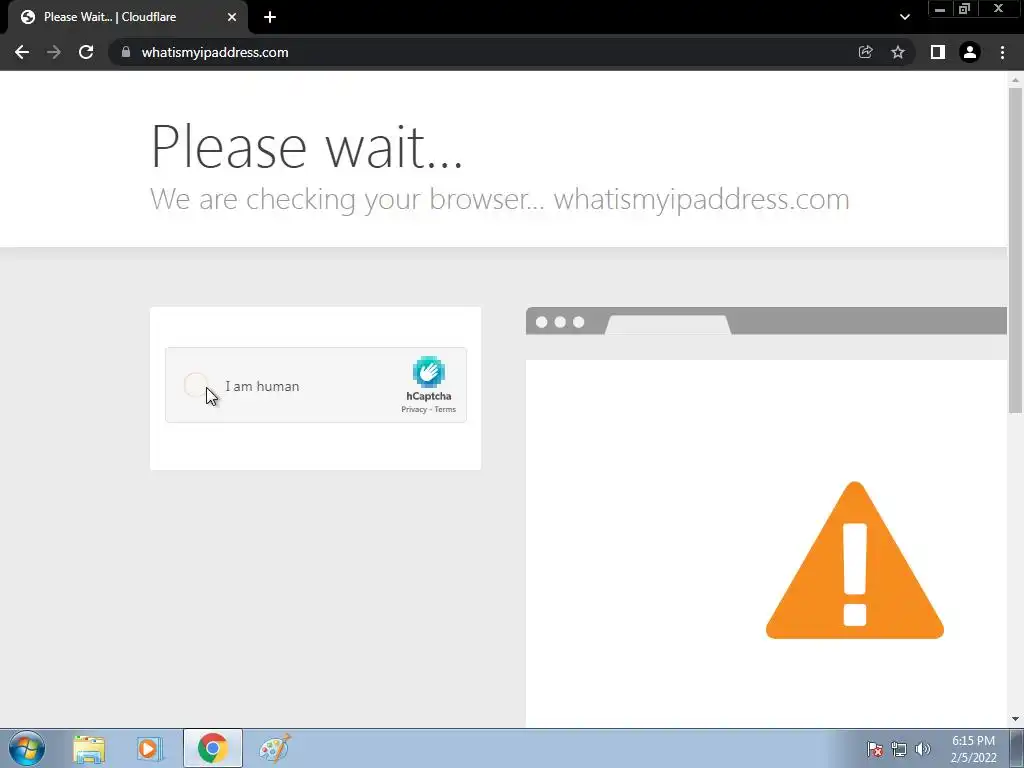Screen dimensions: 1024x768
Task: Click the scrollbar down arrow
Action: tap(1015, 719)
